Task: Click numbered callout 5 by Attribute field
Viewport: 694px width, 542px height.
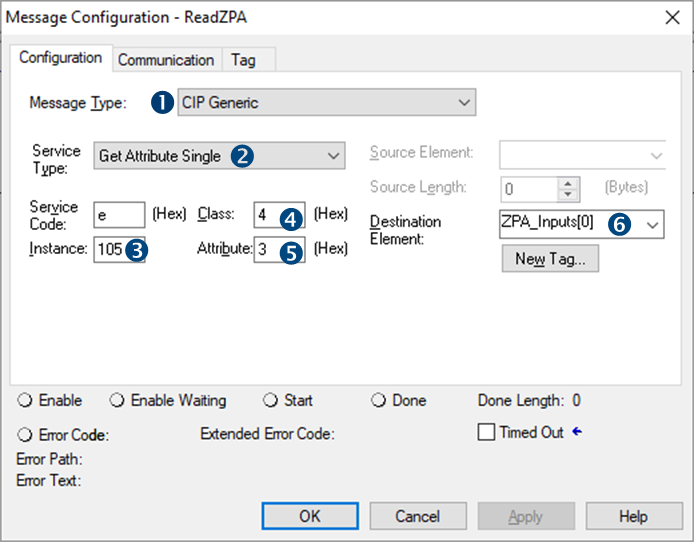Action: (x=291, y=253)
